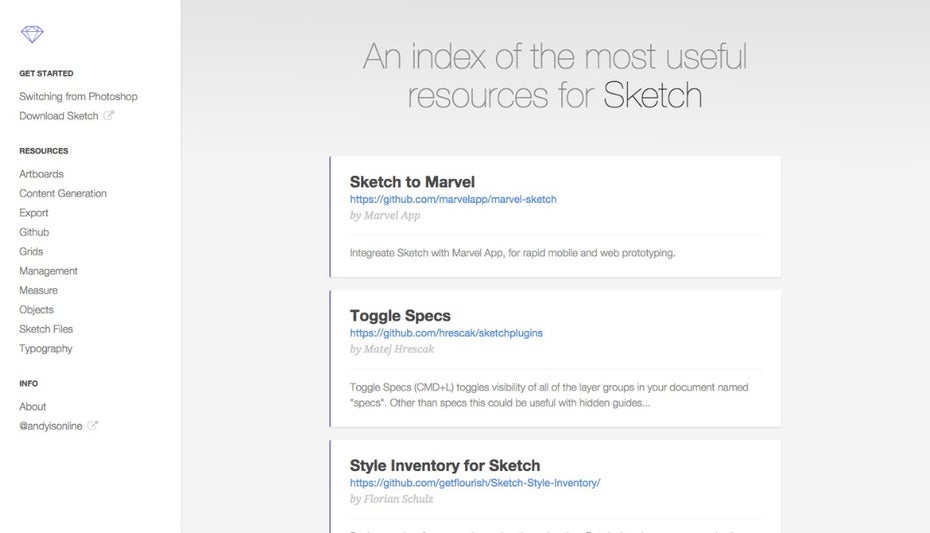Viewport: 930px width, 533px height.
Task: Open the Grids category
Action: [31, 251]
